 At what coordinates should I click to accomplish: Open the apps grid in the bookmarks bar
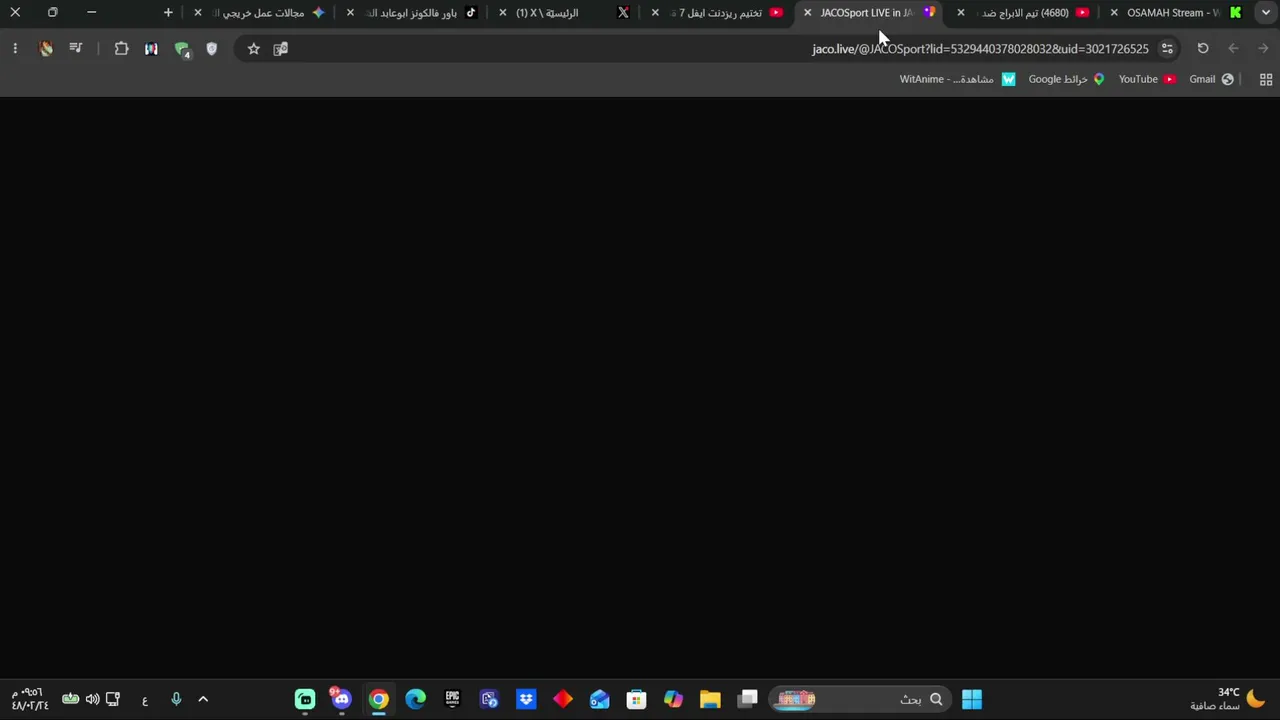[1266, 79]
